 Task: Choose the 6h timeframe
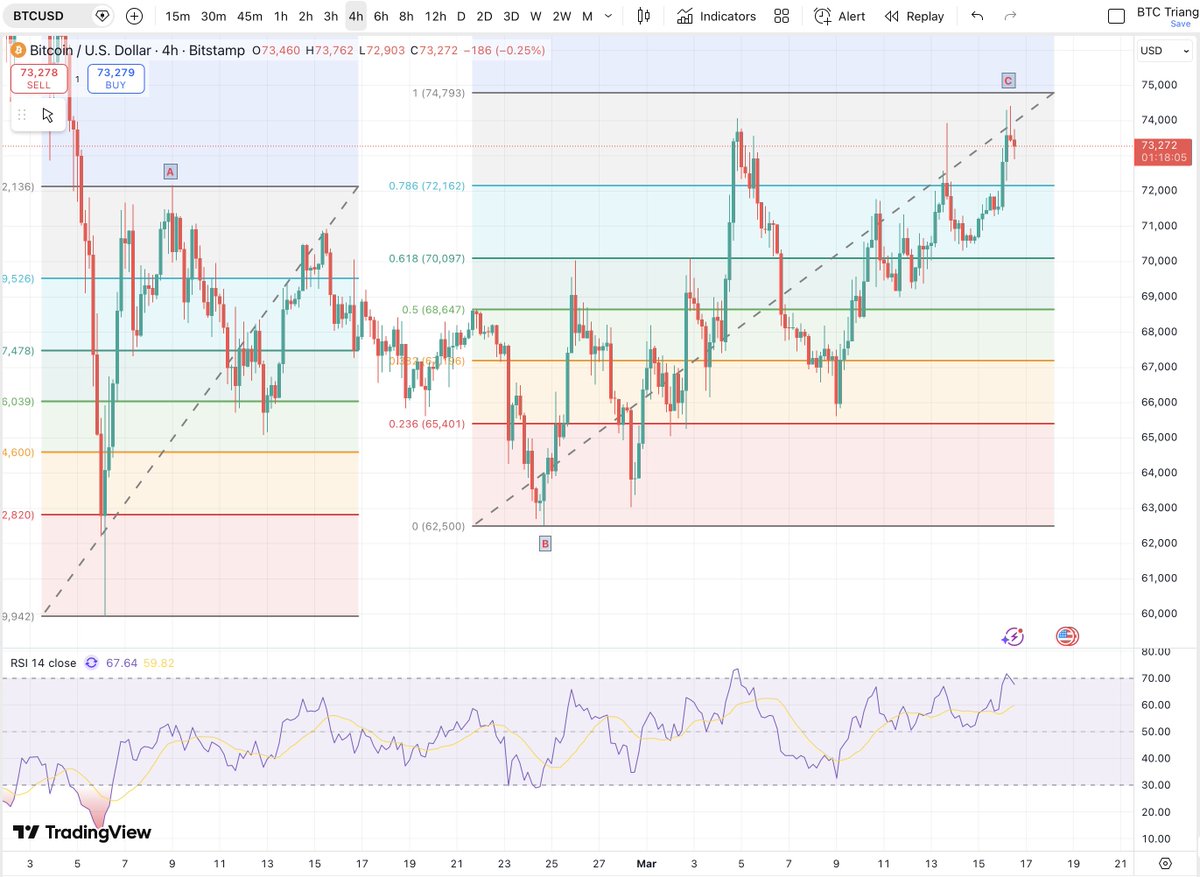[x=381, y=16]
